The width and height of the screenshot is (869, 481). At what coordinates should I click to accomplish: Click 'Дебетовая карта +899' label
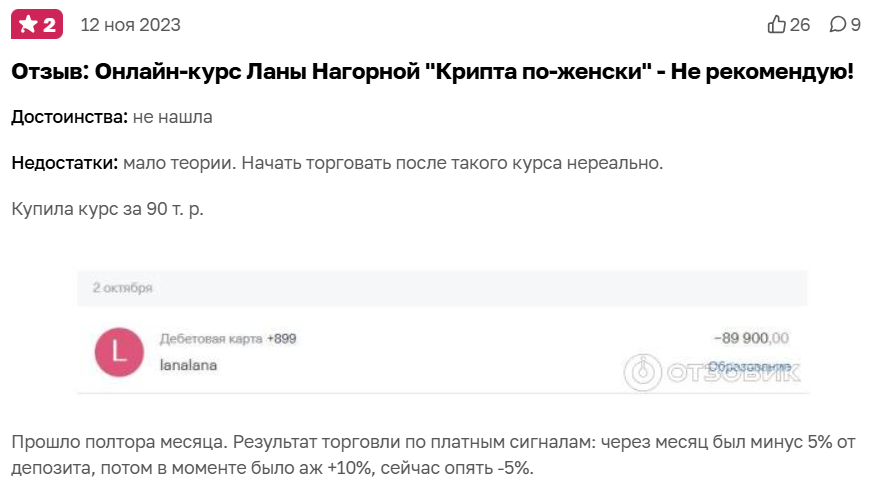(x=228, y=339)
